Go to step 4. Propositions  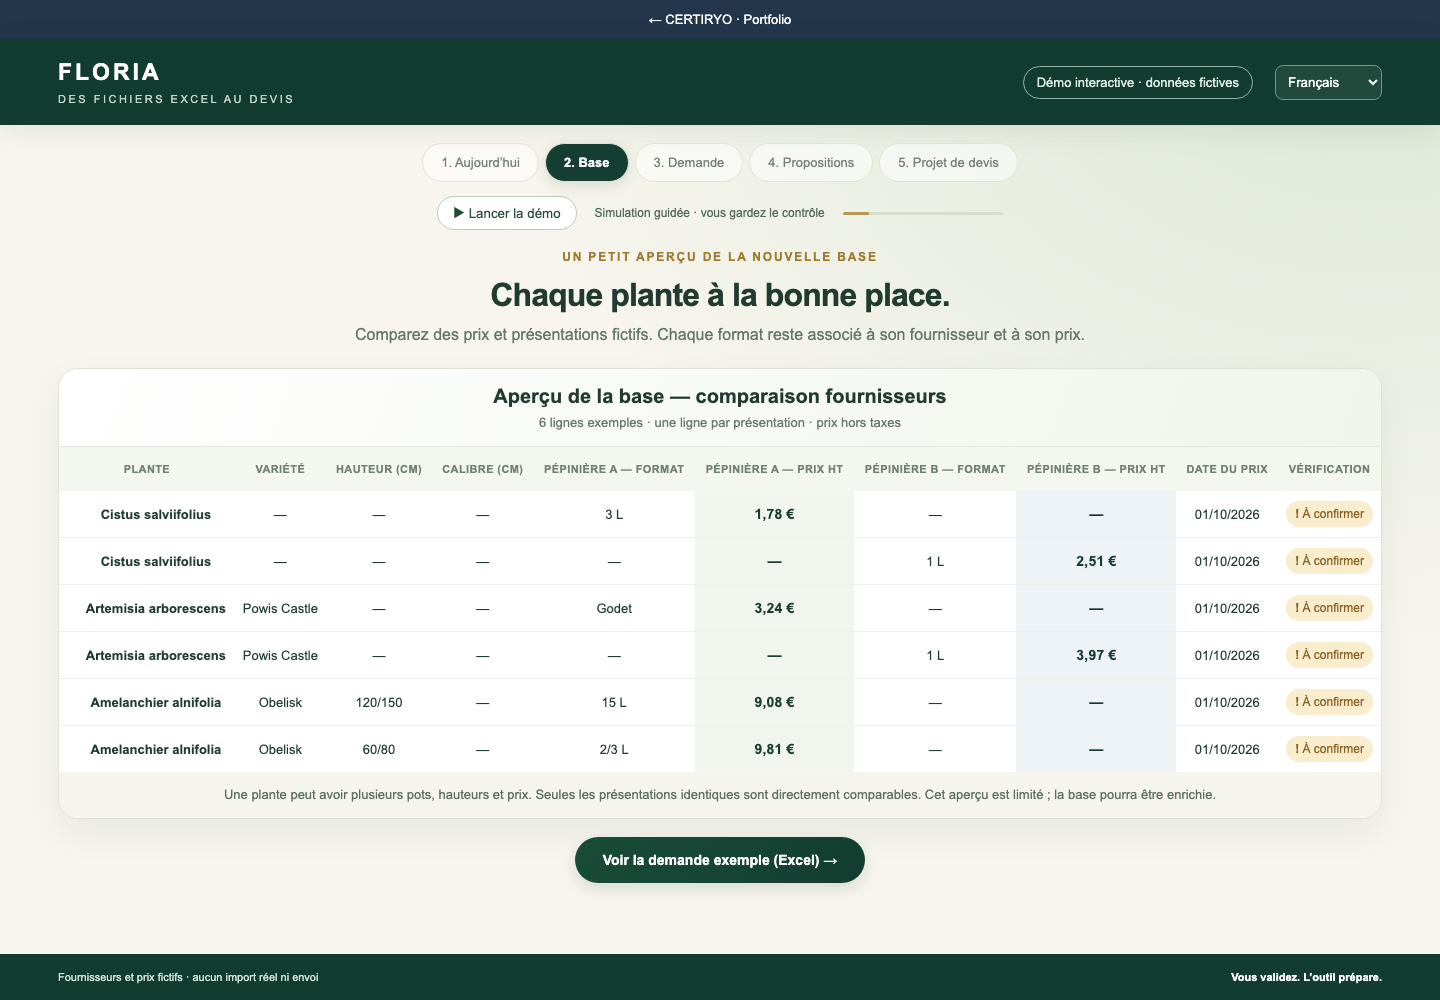pyautogui.click(x=811, y=163)
